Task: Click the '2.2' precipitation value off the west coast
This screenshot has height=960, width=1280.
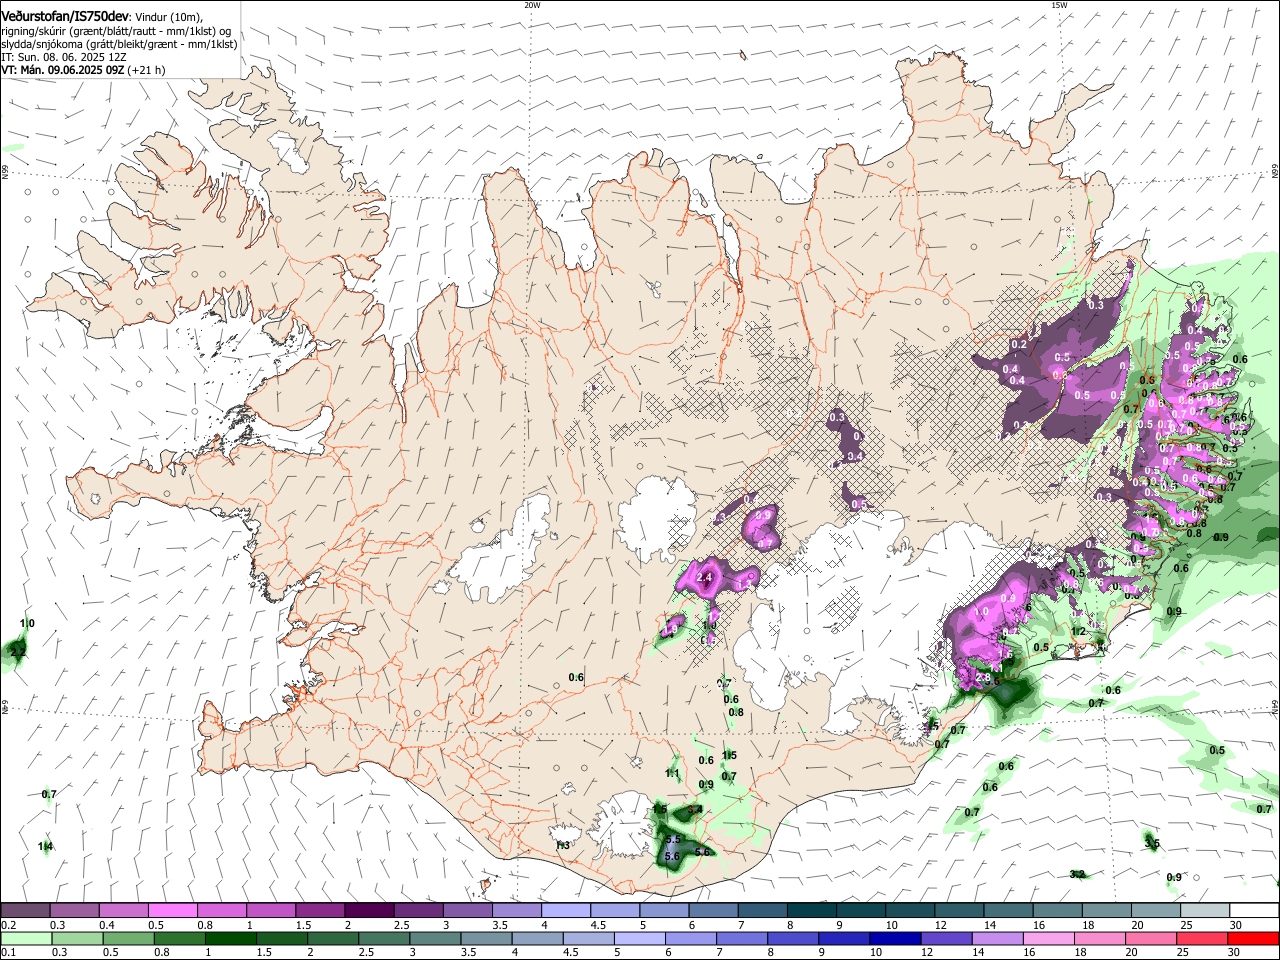Action: click(x=18, y=652)
